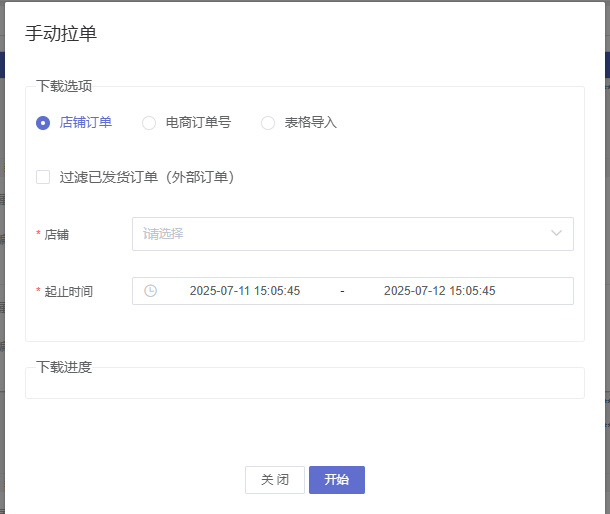
Task: Click the end time 2025-07-12 15:05:45
Action: (439, 291)
